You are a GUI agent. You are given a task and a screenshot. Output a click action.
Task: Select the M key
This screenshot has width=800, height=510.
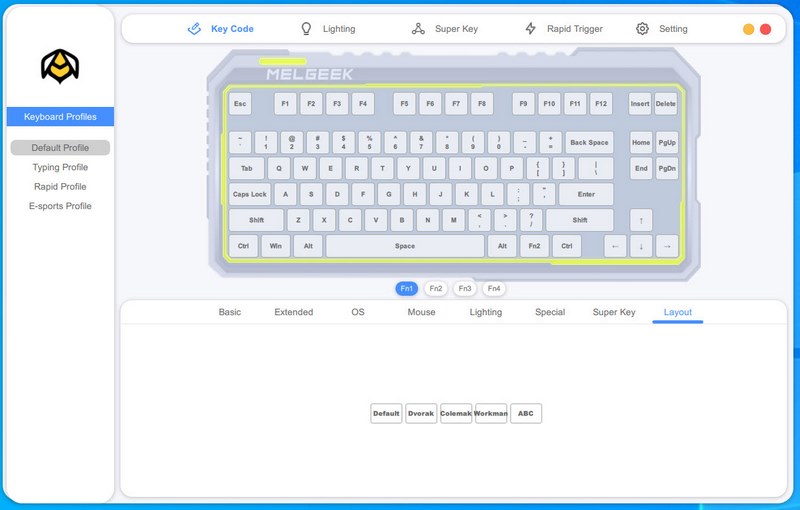[x=454, y=220]
